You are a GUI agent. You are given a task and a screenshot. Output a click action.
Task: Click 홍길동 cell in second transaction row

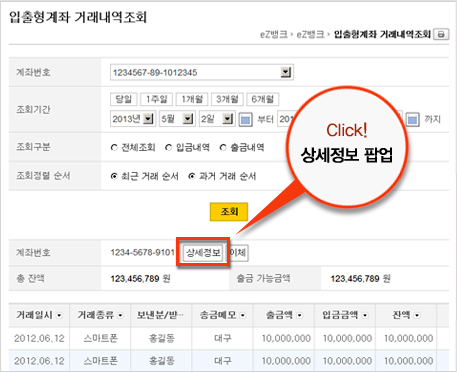(x=162, y=361)
